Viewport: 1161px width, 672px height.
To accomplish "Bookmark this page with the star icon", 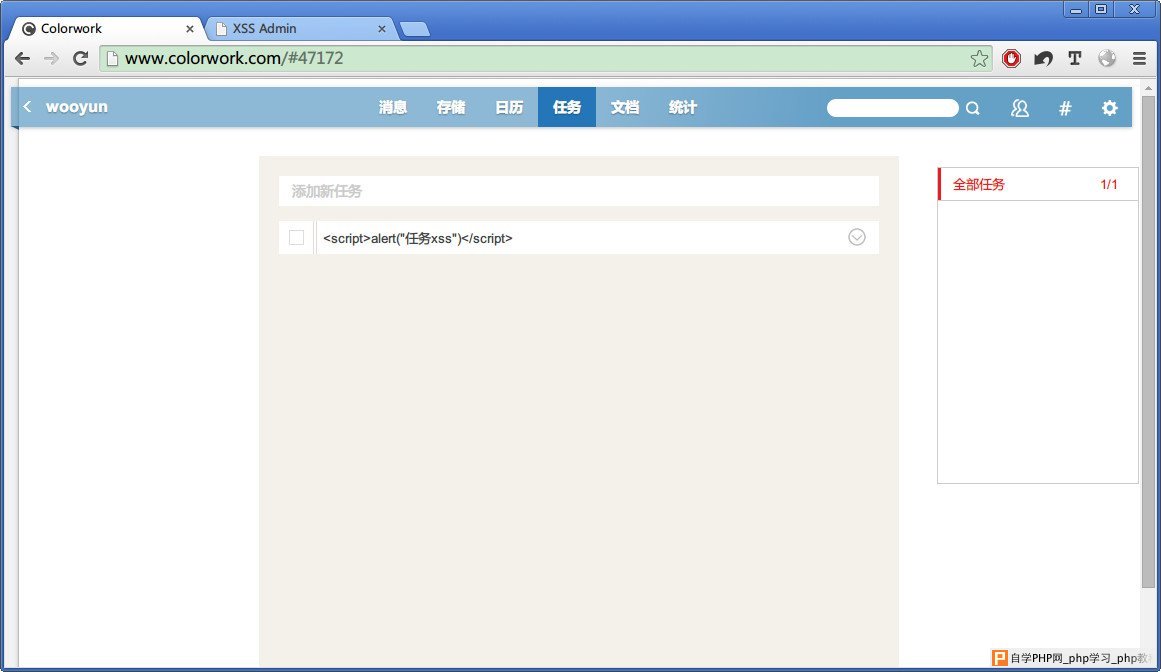I will point(979,58).
